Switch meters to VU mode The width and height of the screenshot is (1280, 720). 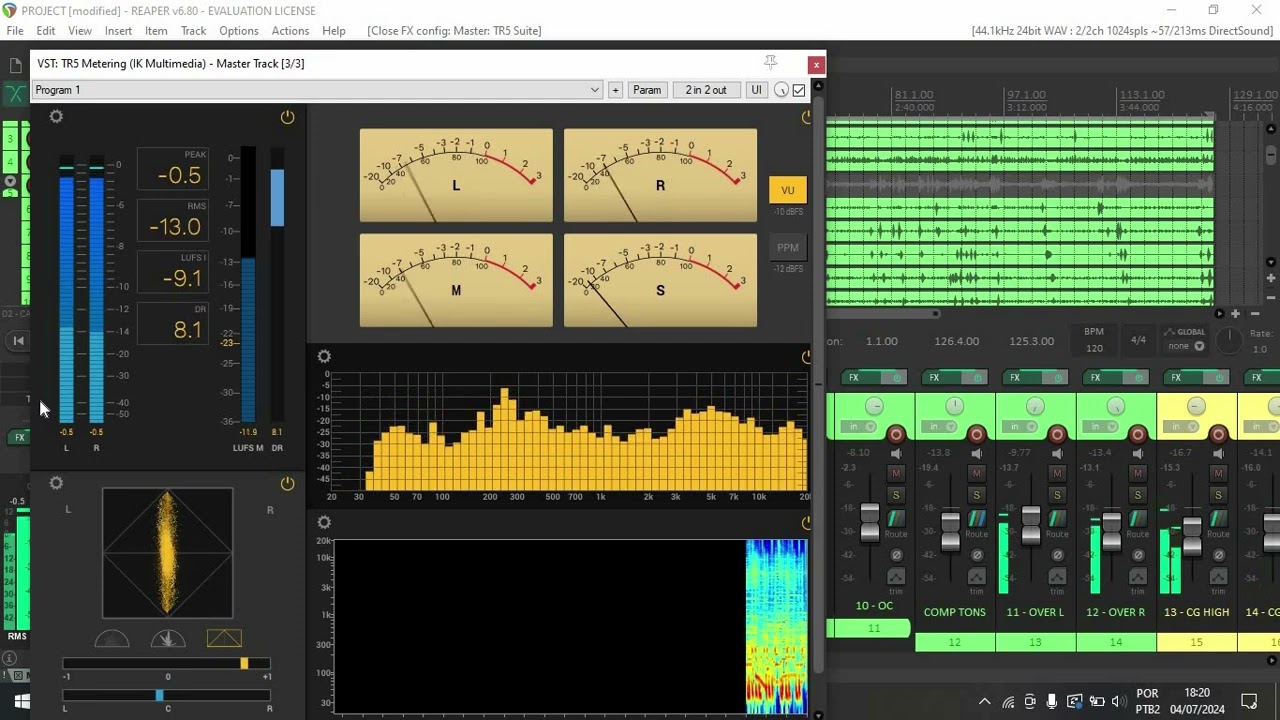788,191
